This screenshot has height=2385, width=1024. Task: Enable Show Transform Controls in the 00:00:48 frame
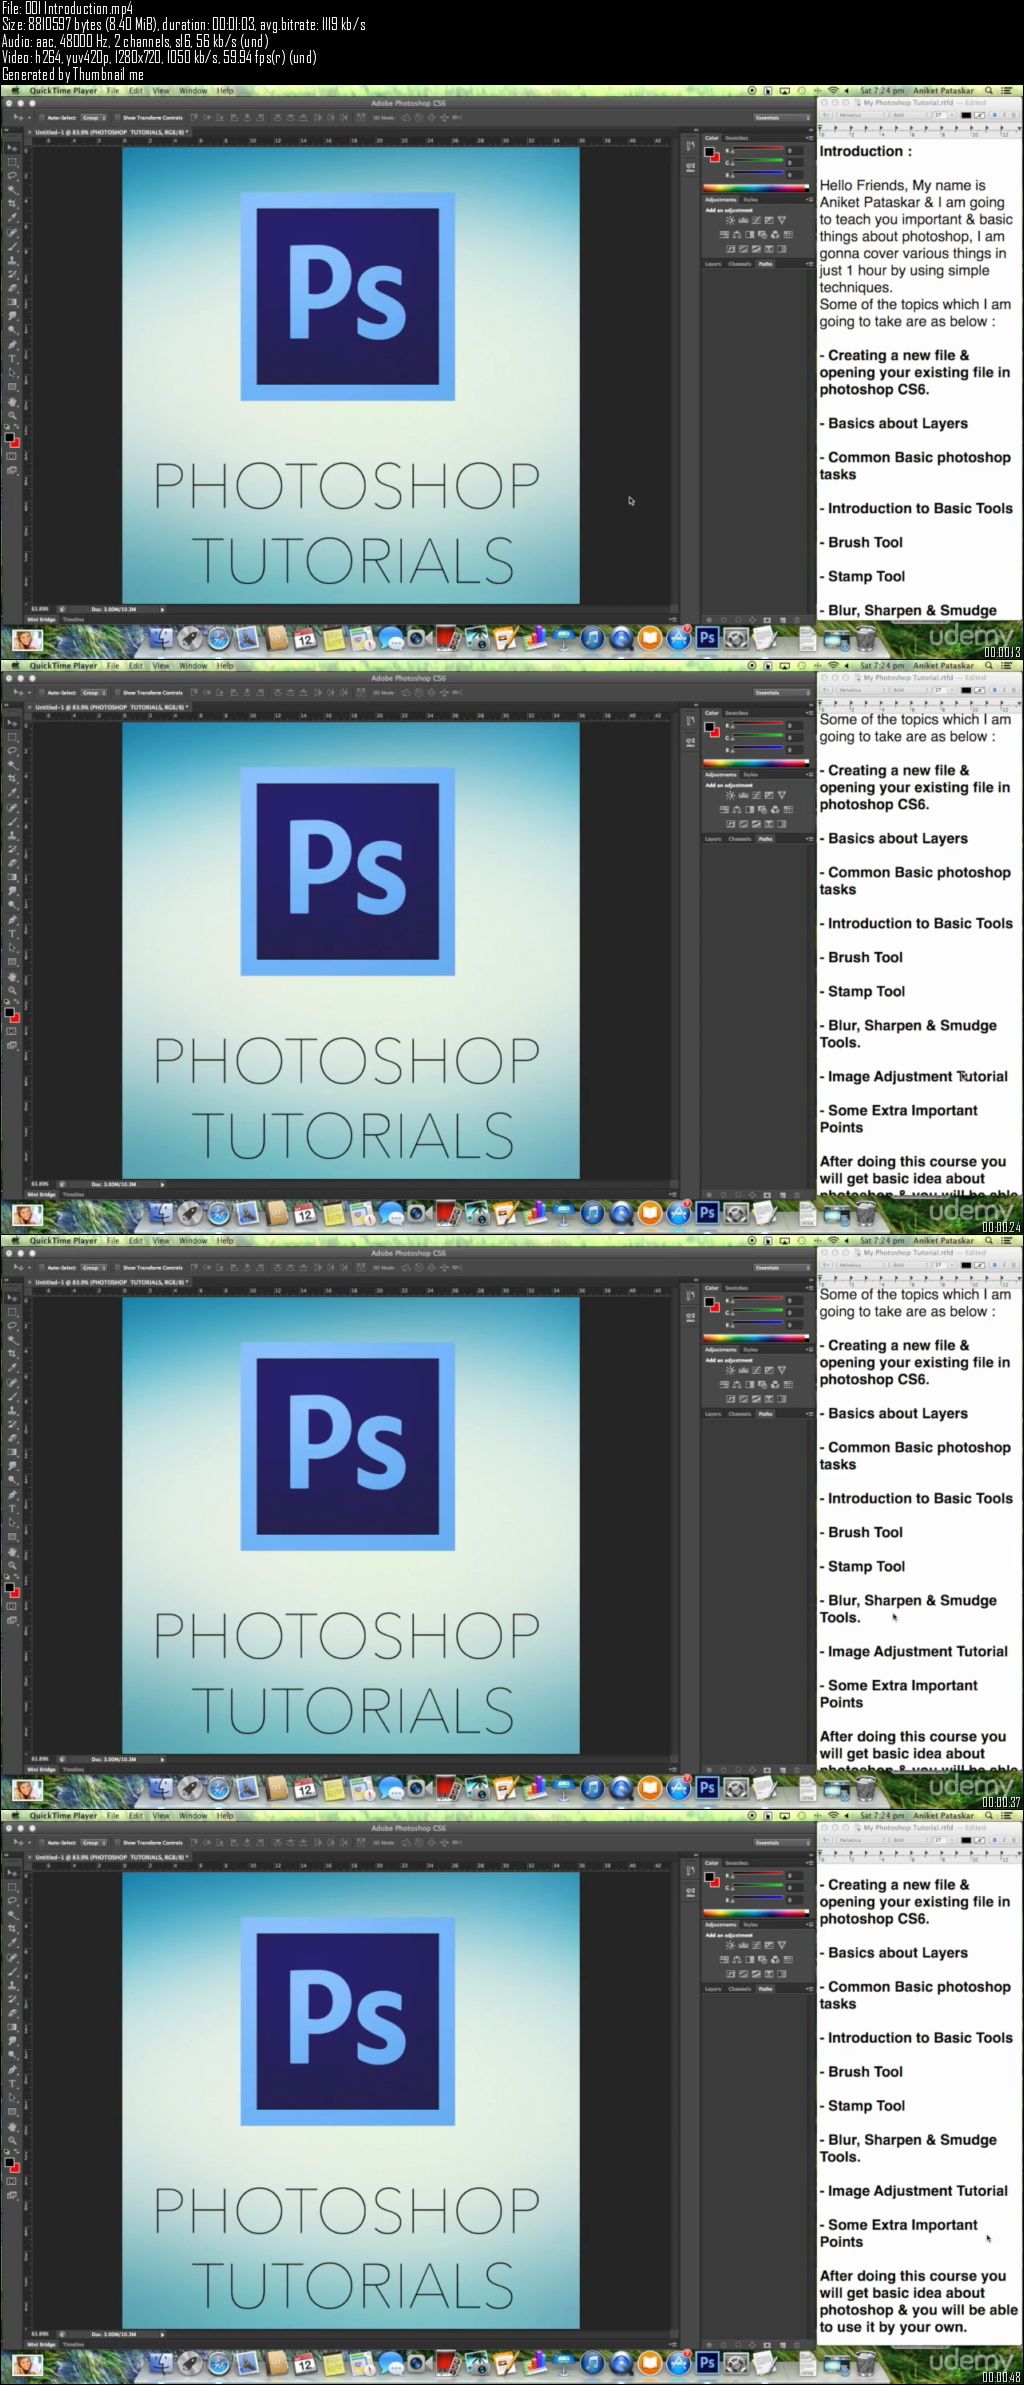(x=117, y=1843)
